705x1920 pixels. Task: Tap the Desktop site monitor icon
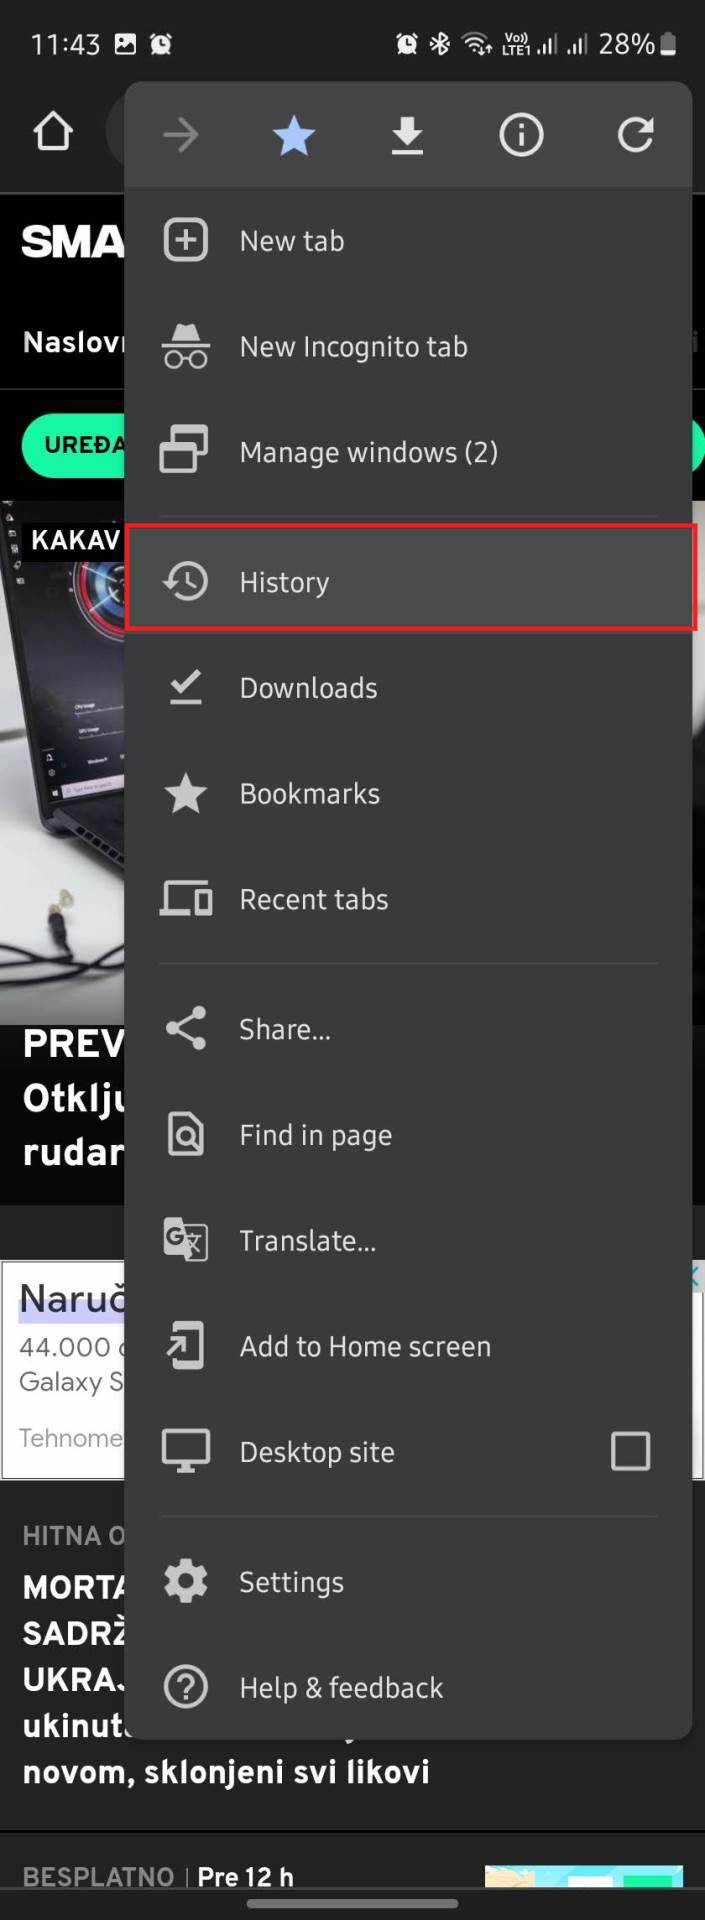(186, 1451)
